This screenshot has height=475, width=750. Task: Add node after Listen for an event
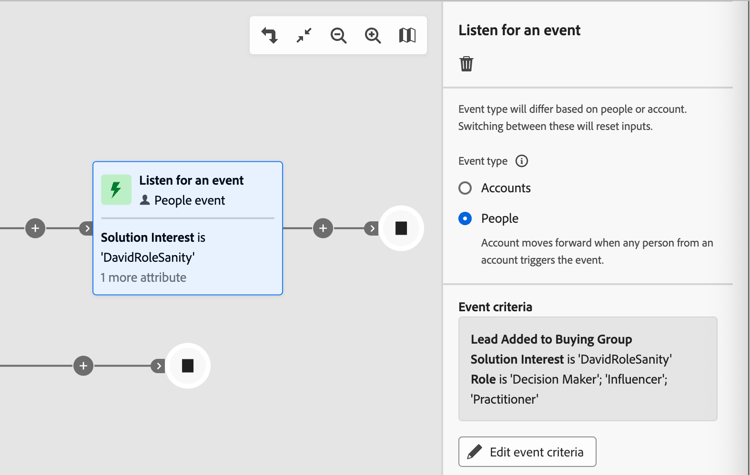[323, 228]
